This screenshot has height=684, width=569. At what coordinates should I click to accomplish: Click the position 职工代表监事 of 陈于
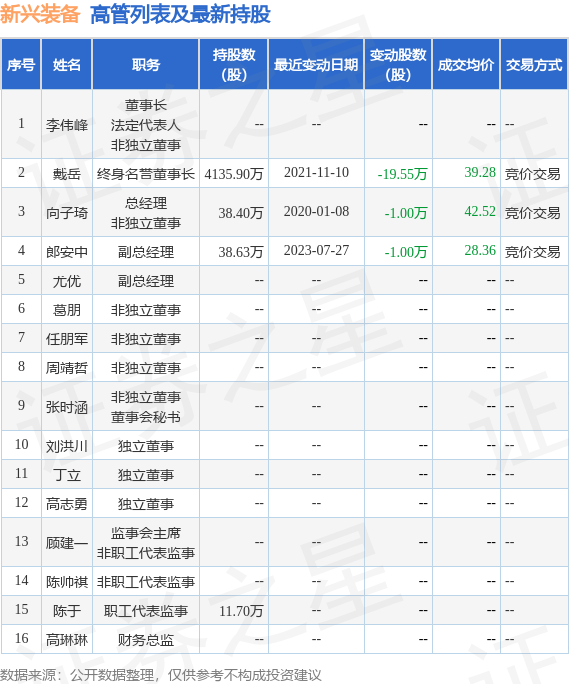146,611
